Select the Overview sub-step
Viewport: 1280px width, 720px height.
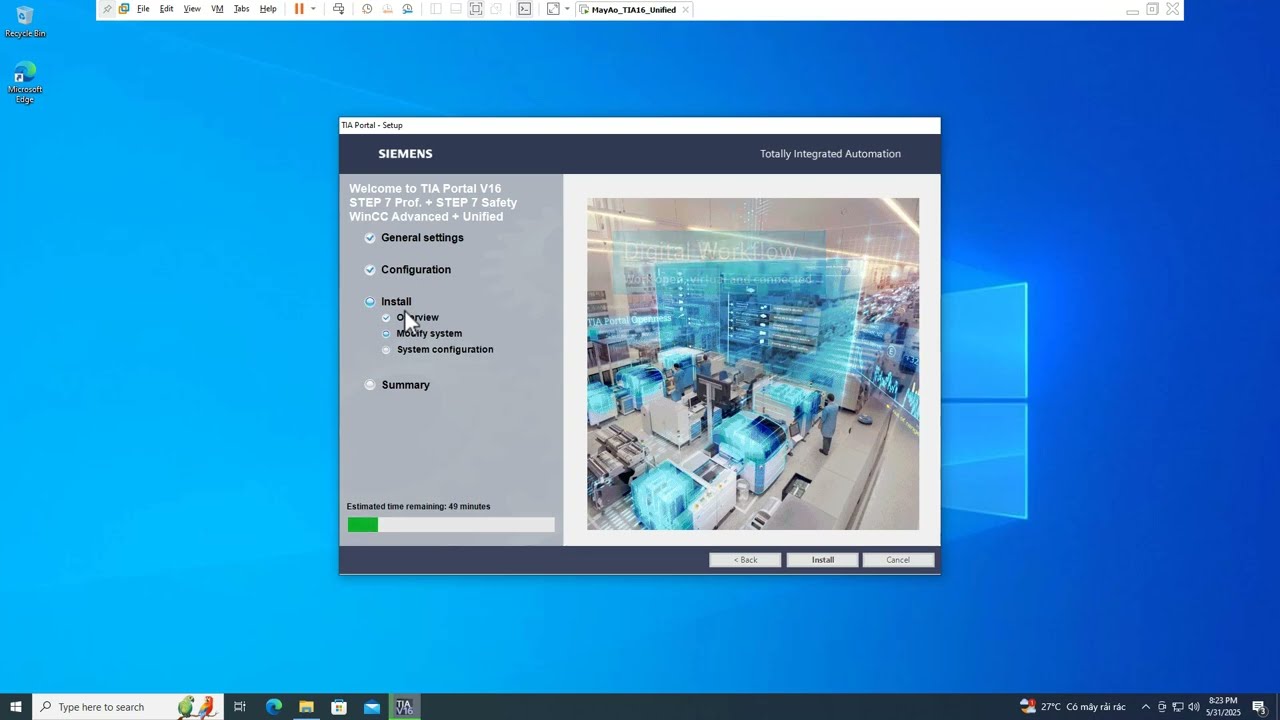417,318
